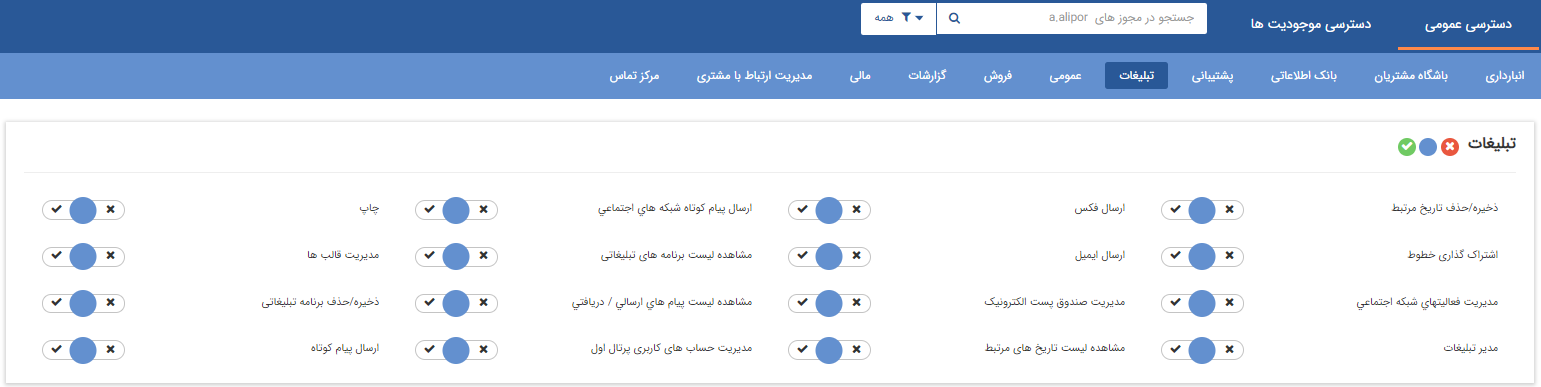Click checkmark on ارسال فکس toggle

coord(802,209)
